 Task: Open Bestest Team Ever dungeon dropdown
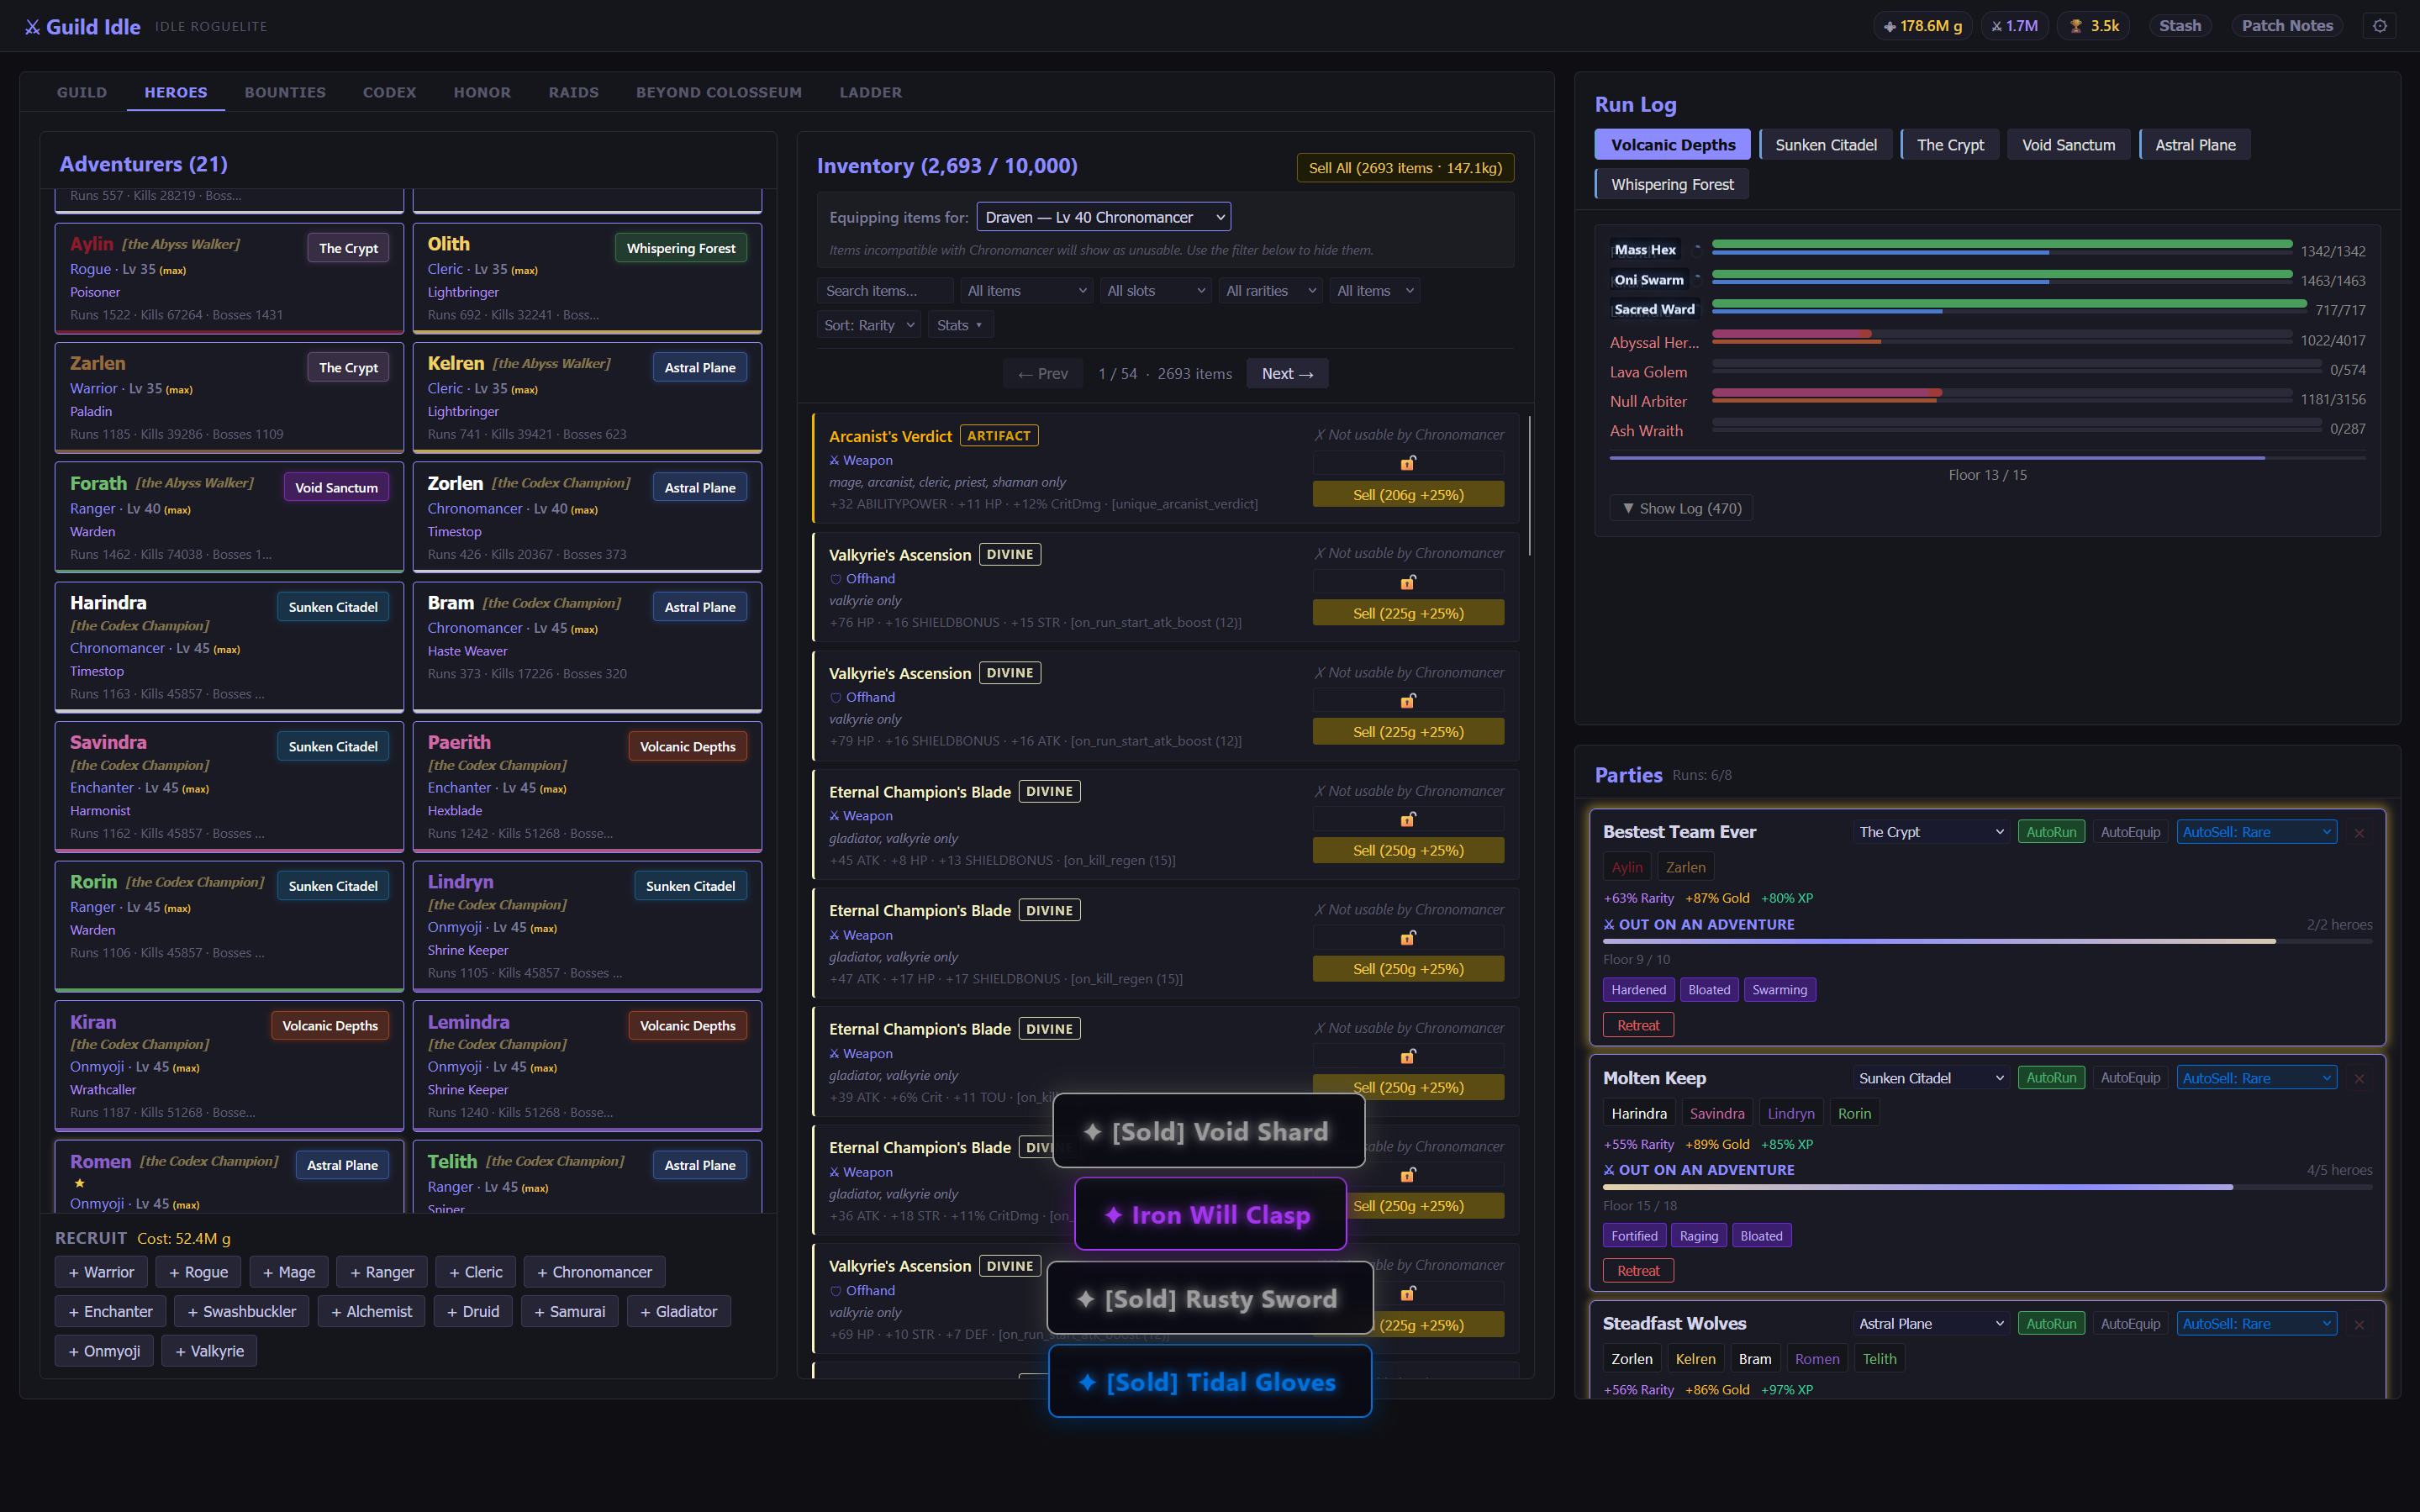coord(1930,832)
